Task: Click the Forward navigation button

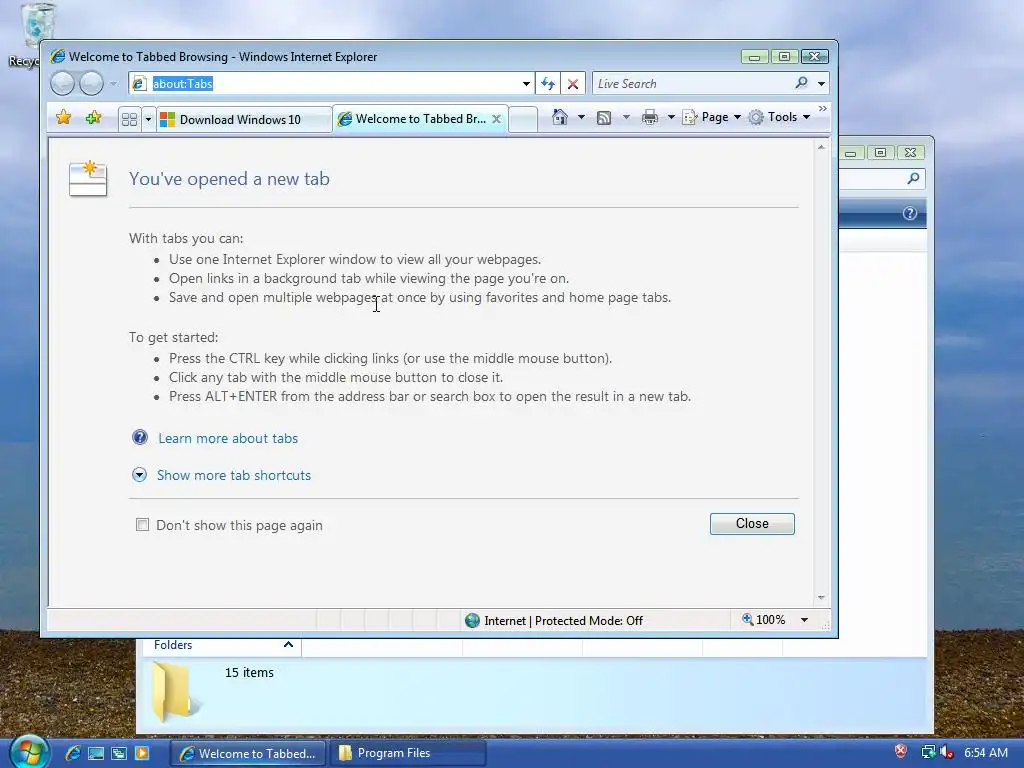Action: (x=91, y=84)
